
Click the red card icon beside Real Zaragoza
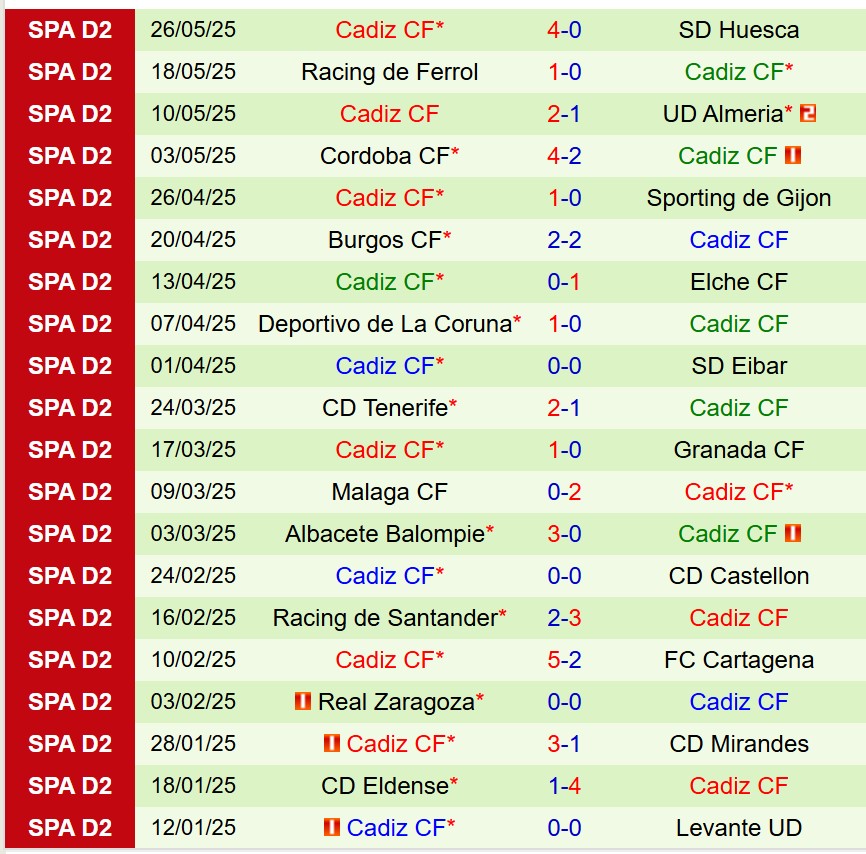303,702
